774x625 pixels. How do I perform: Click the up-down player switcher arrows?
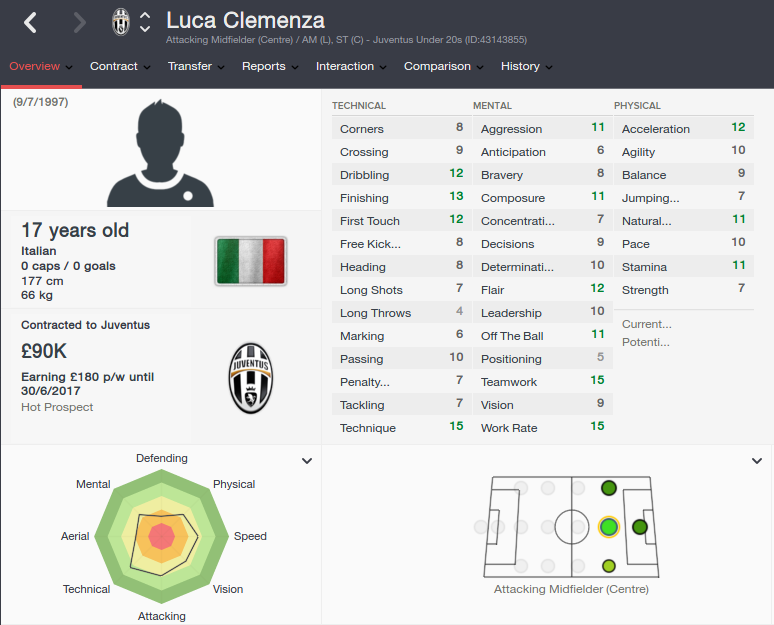point(145,22)
